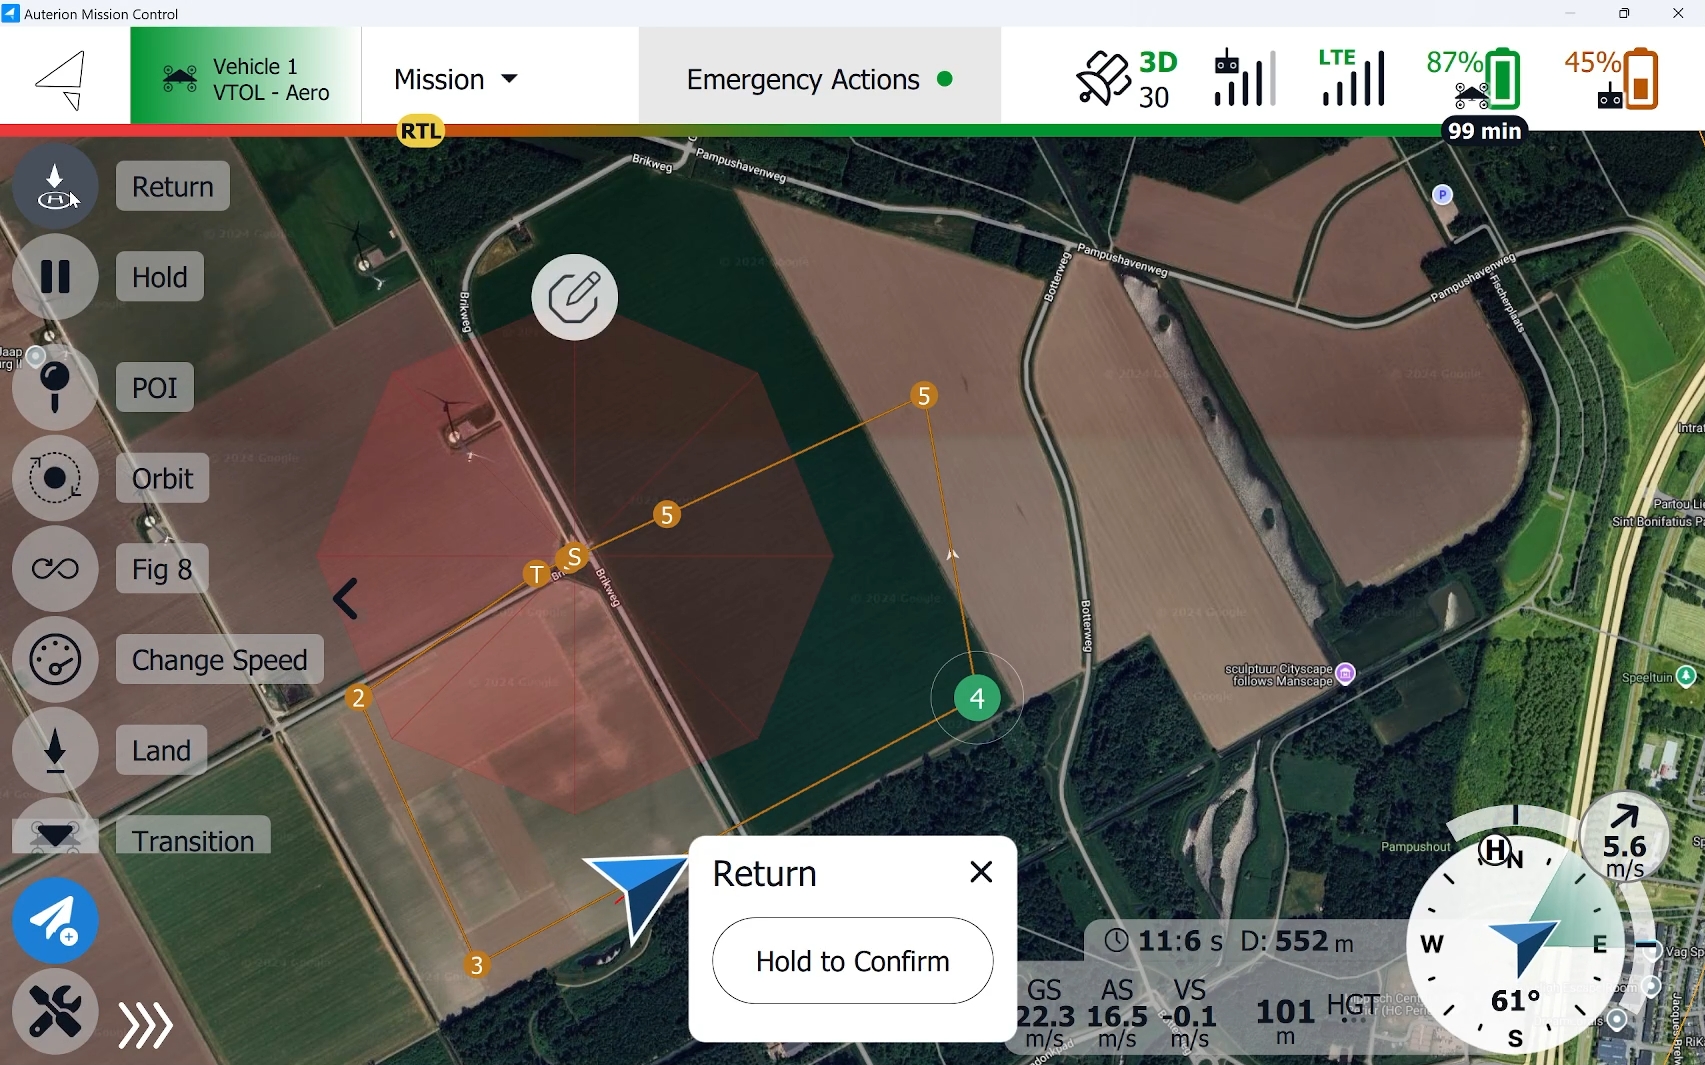1705x1065 pixels.
Task: Click the Hold pause icon
Action: (55, 277)
